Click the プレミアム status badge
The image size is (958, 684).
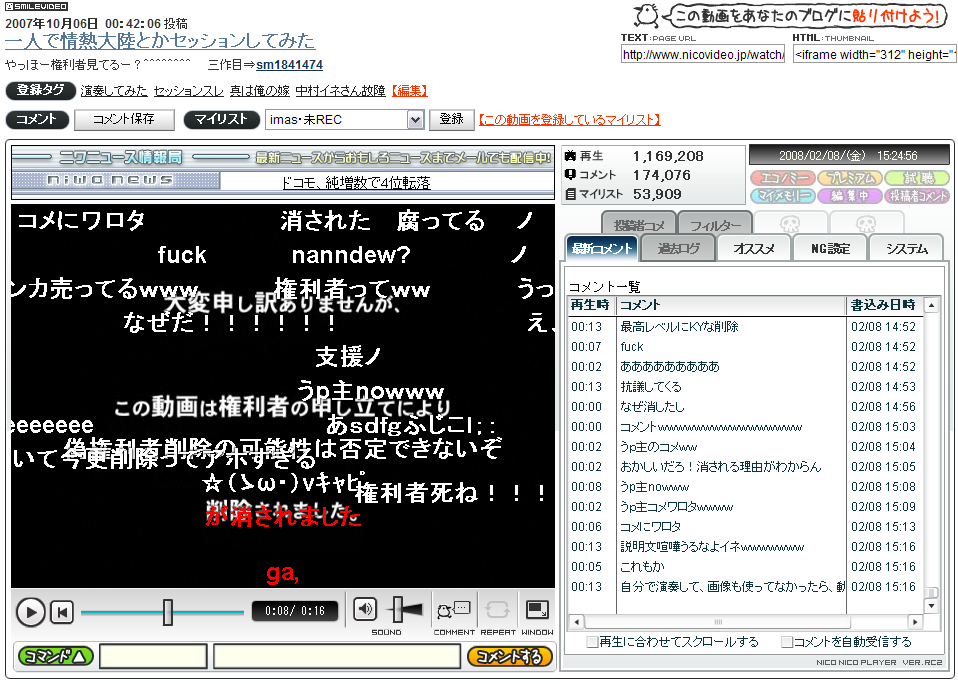pyautogui.click(x=848, y=178)
